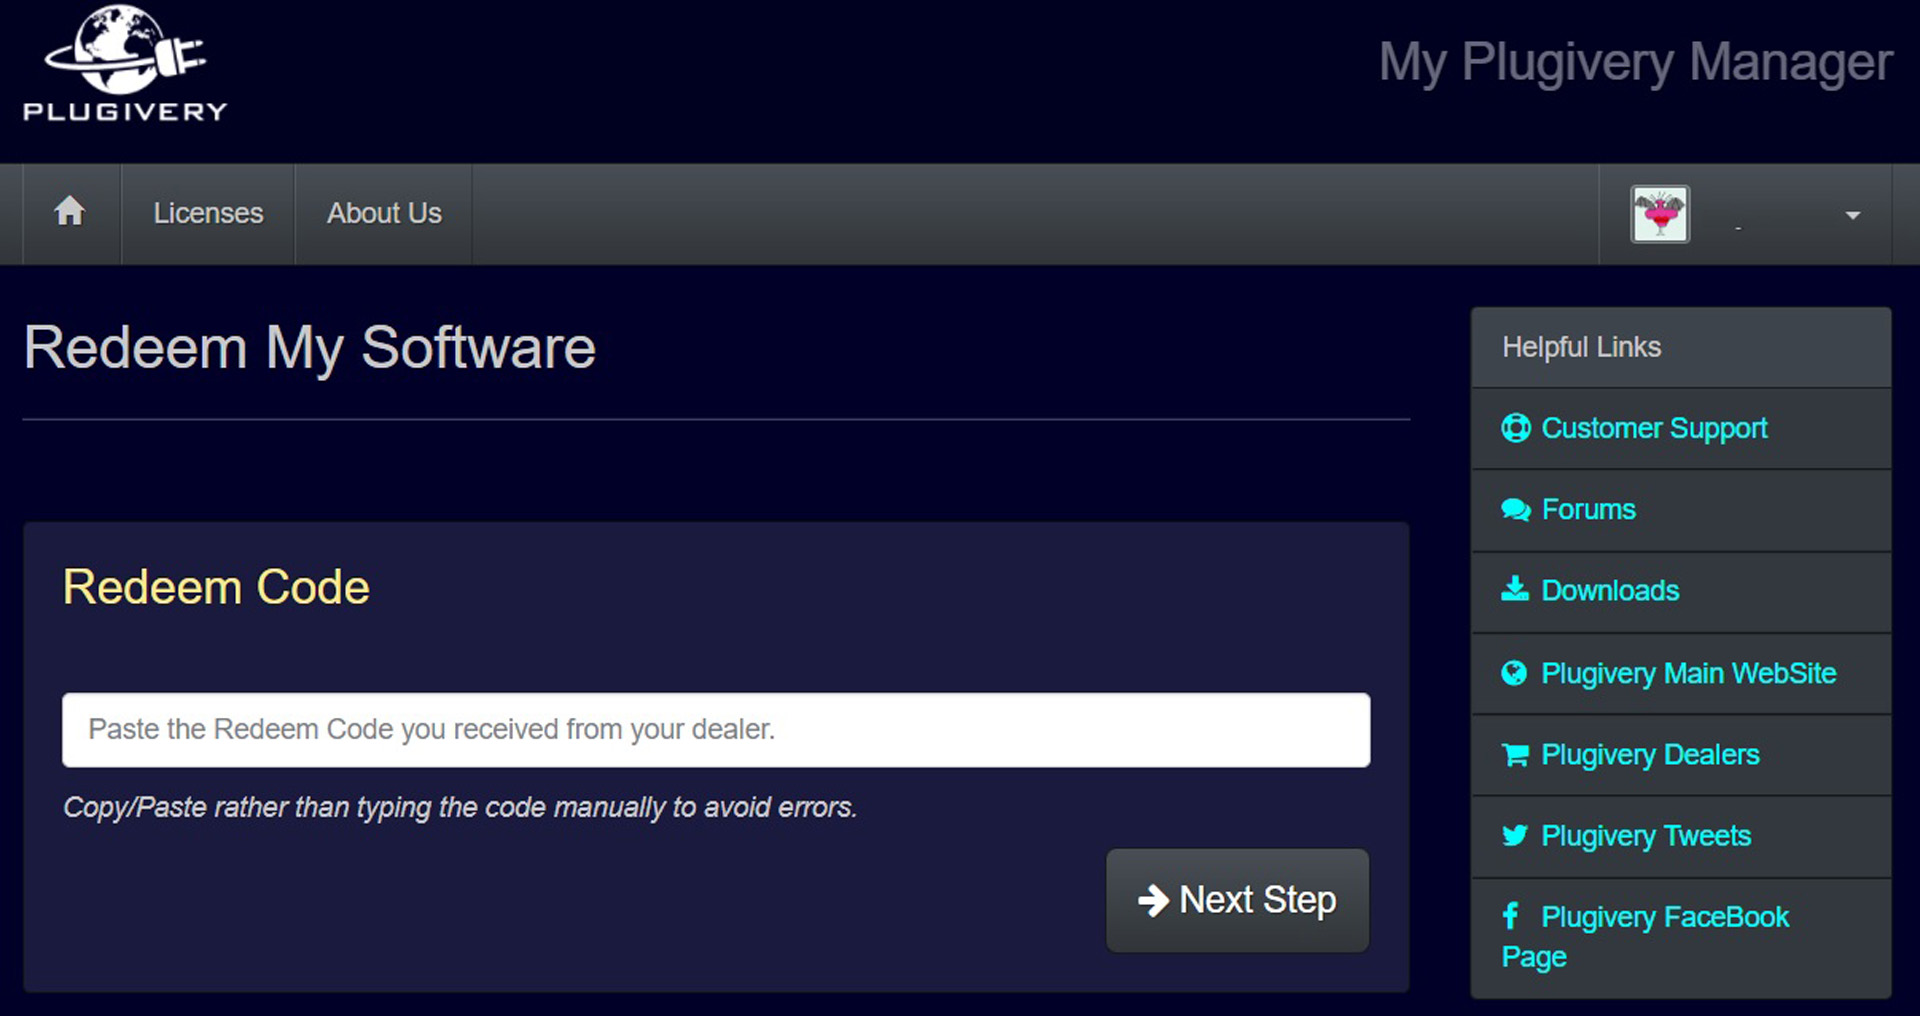This screenshot has width=1920, height=1016.
Task: Open the About Us page
Action: click(384, 213)
